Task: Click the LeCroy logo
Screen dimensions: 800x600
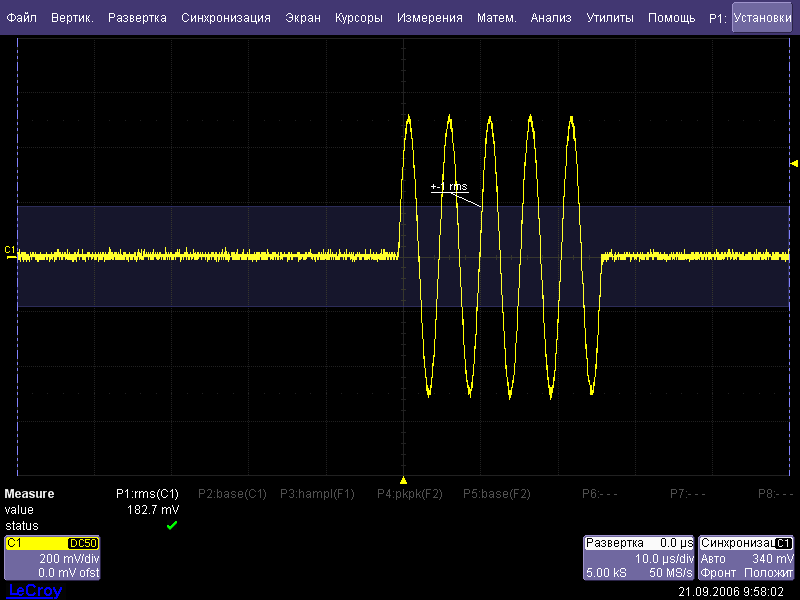Action: [35, 591]
